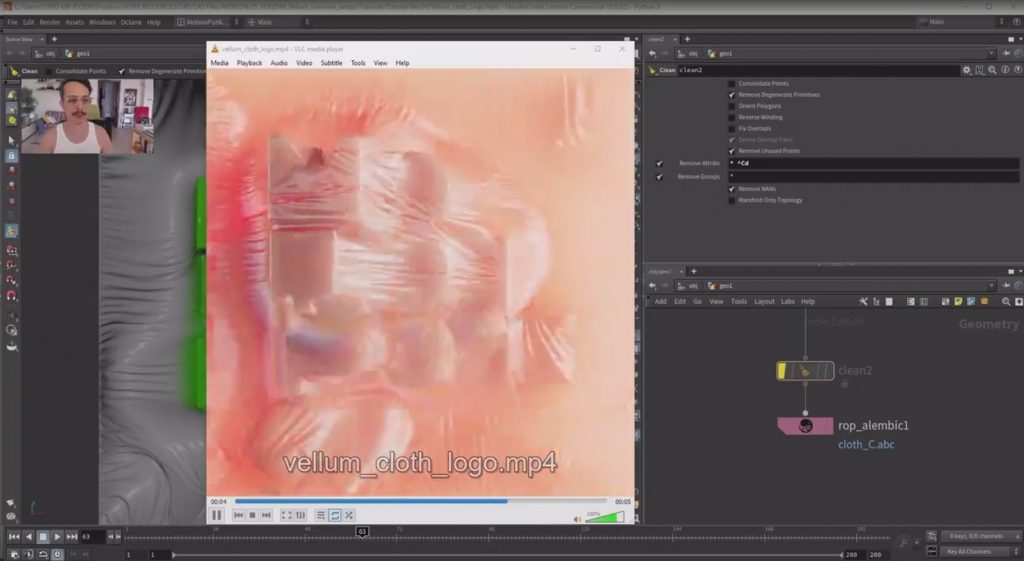Click network editor wrench tools icon
The width and height of the screenshot is (1024, 561).
click(x=863, y=301)
